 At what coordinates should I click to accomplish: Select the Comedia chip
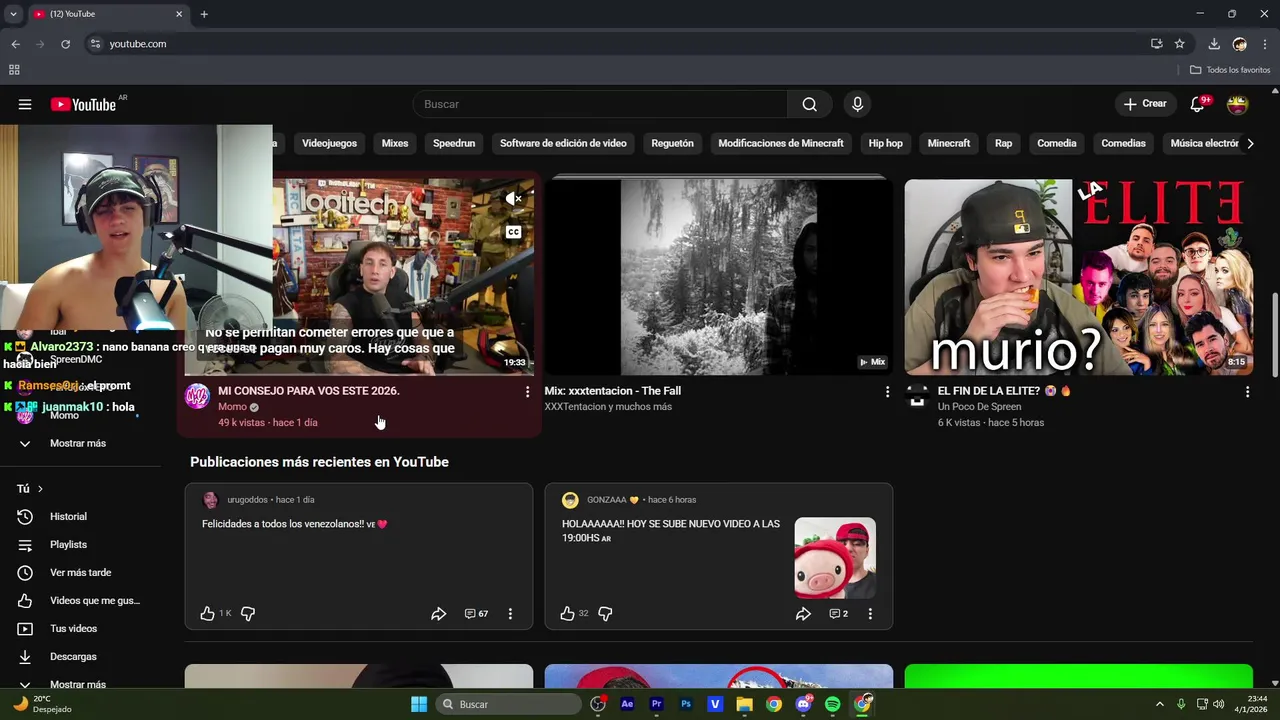1057,143
